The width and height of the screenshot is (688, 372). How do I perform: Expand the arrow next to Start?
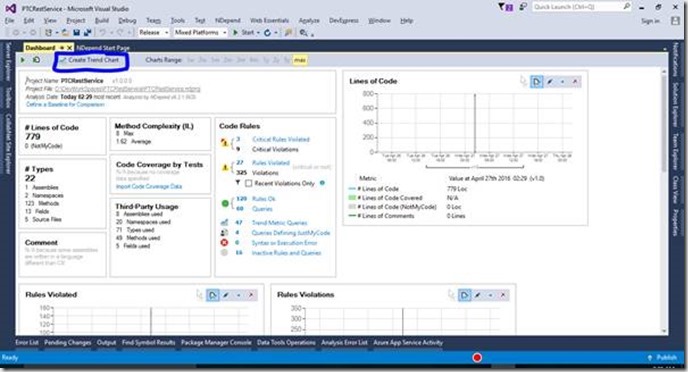258,33
